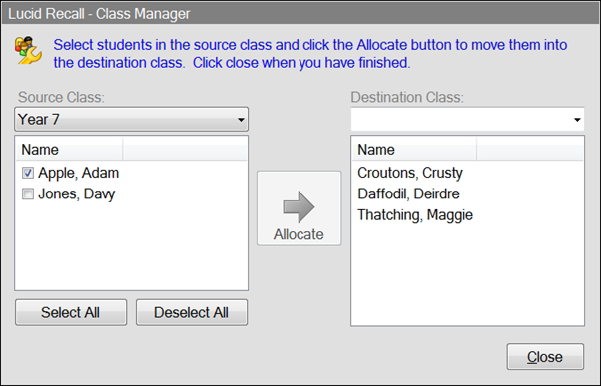
Task: Click the Year 7 source class combo box
Action: 131,120
